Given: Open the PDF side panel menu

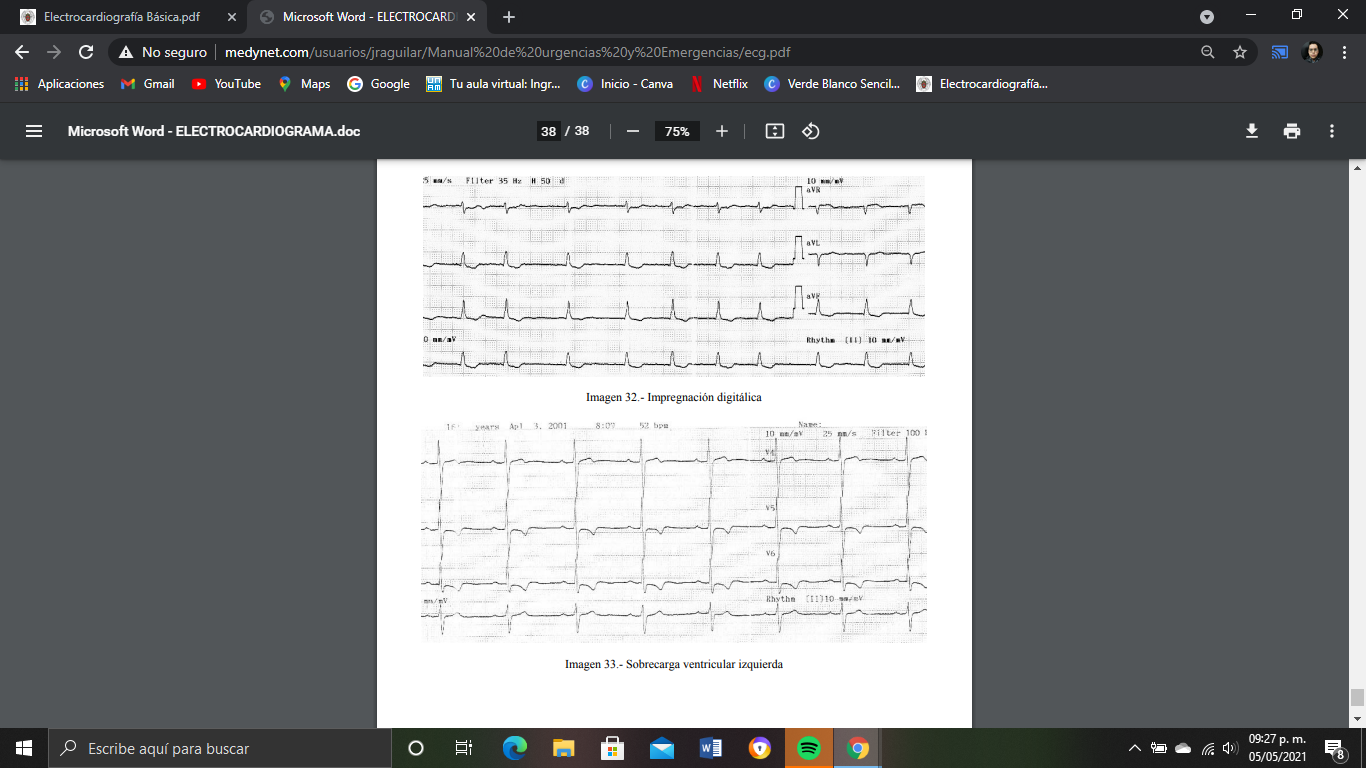Looking at the screenshot, I should (33, 130).
